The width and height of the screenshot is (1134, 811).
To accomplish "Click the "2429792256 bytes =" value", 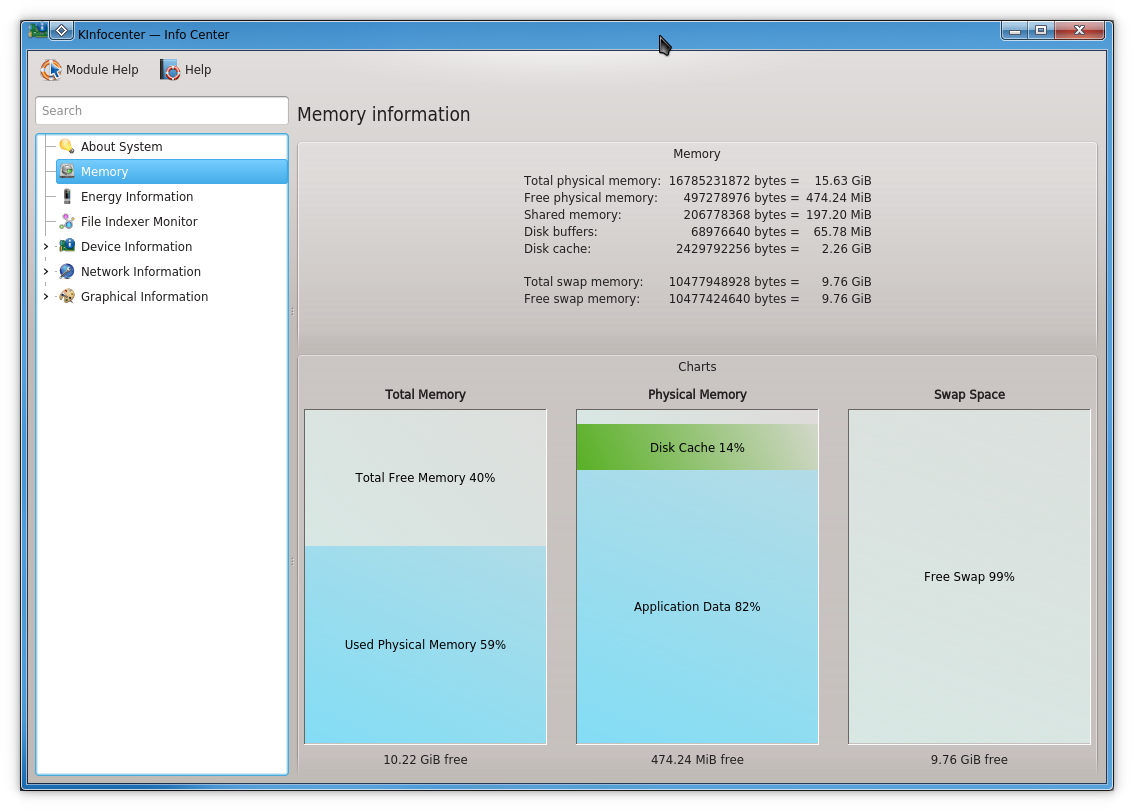I will coord(738,249).
